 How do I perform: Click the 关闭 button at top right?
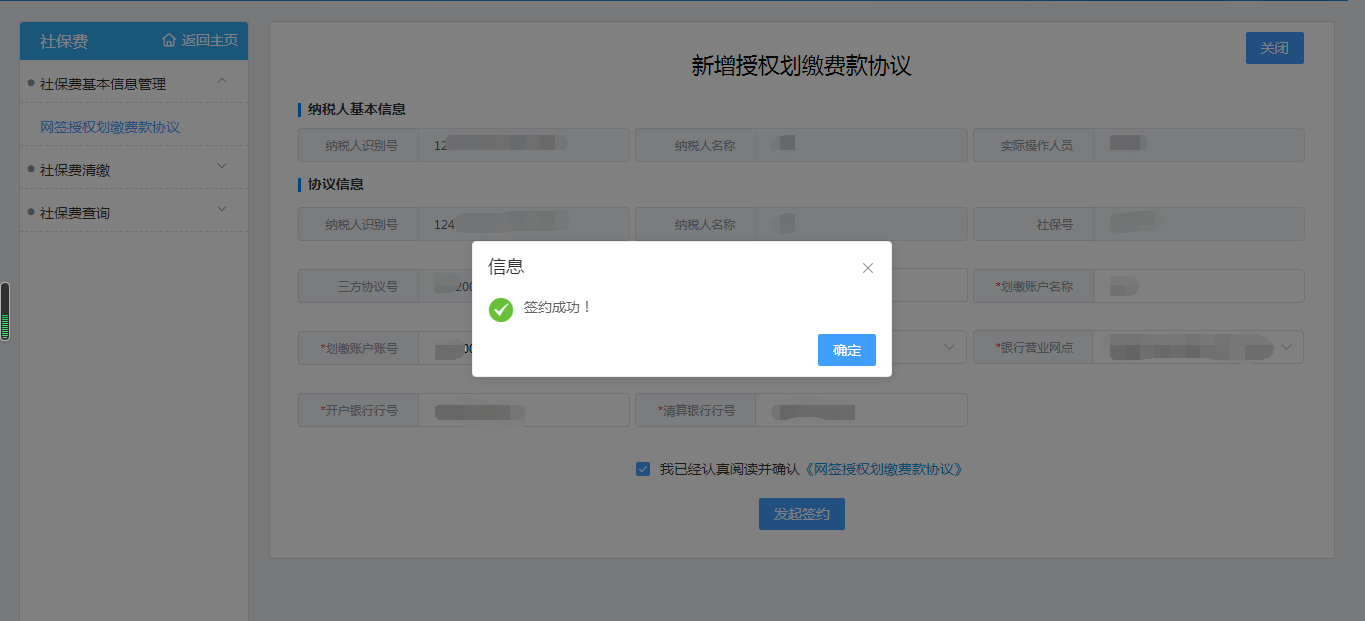[1274, 47]
